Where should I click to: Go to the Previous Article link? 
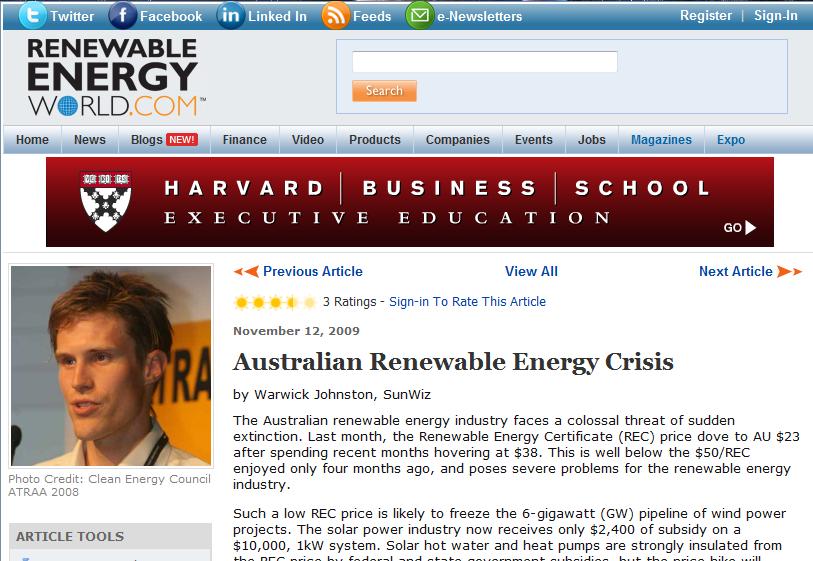[x=313, y=271]
